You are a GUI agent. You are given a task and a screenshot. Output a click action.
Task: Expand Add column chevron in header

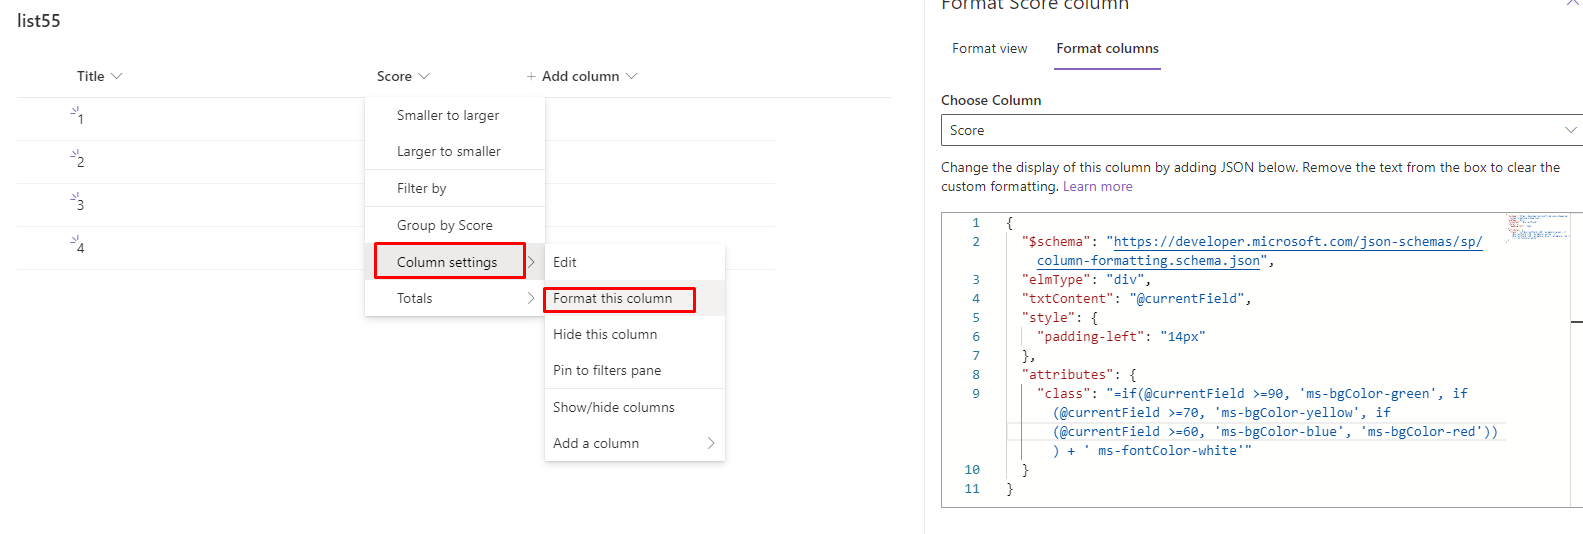[631, 76]
